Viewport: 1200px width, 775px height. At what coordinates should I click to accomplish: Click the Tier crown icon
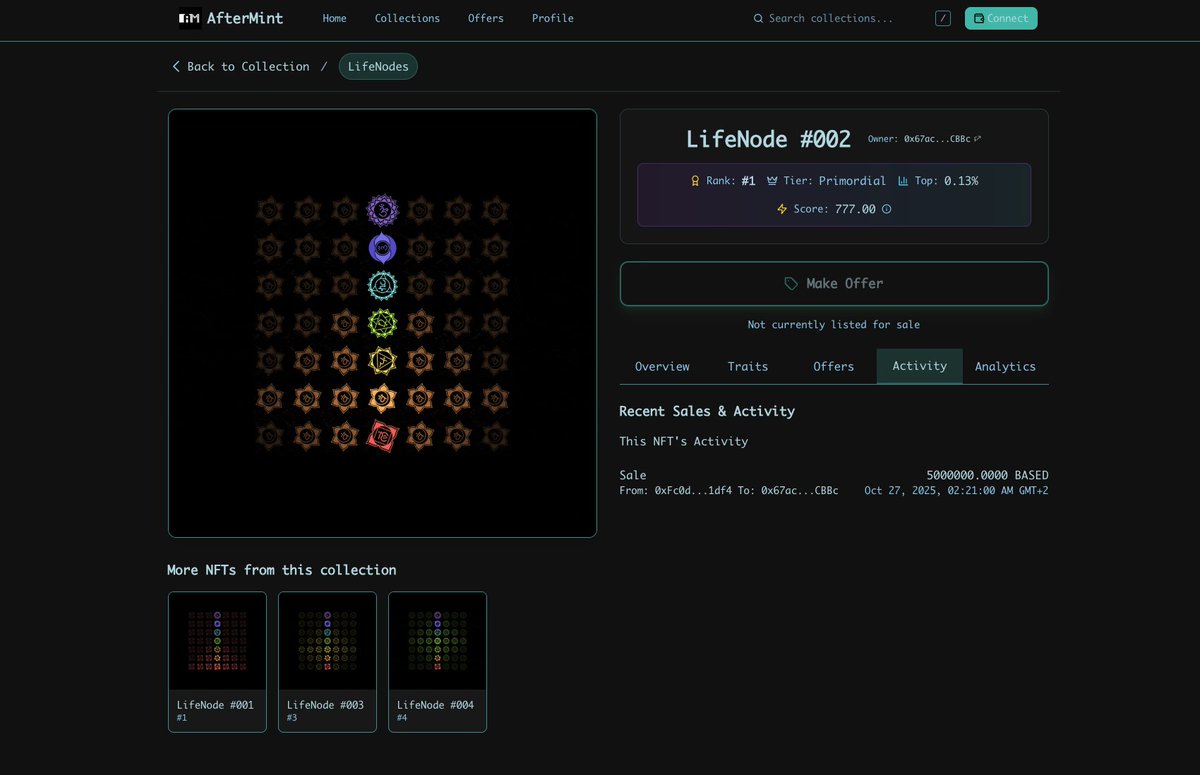click(772, 181)
